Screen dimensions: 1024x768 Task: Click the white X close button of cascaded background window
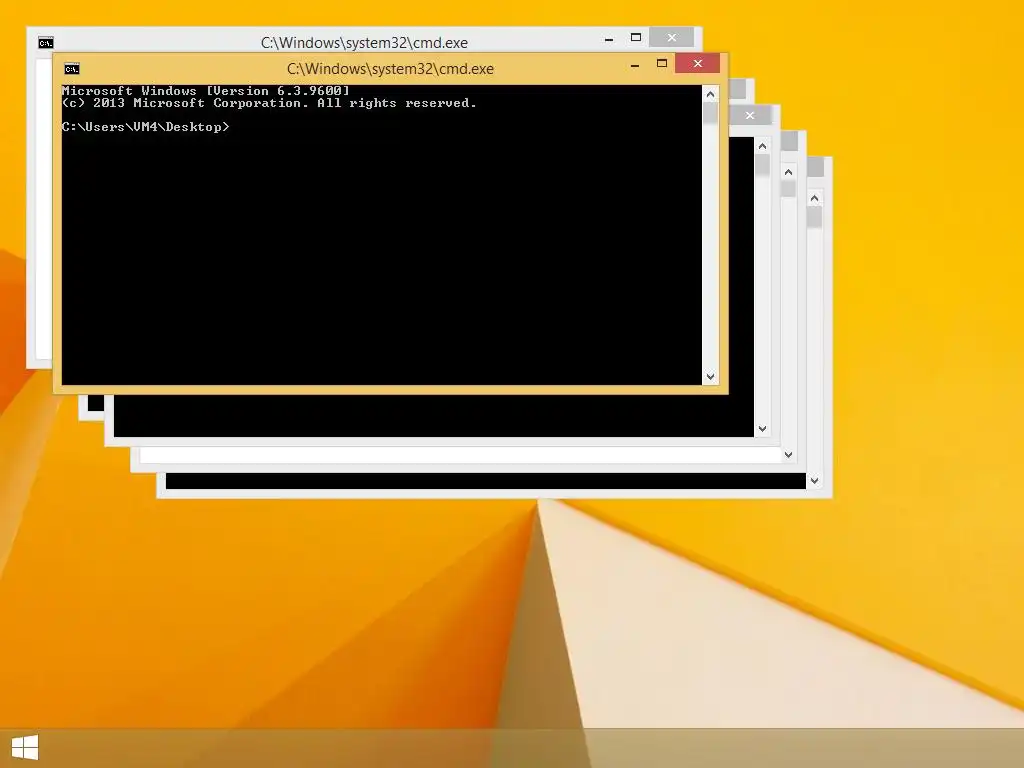click(x=750, y=115)
